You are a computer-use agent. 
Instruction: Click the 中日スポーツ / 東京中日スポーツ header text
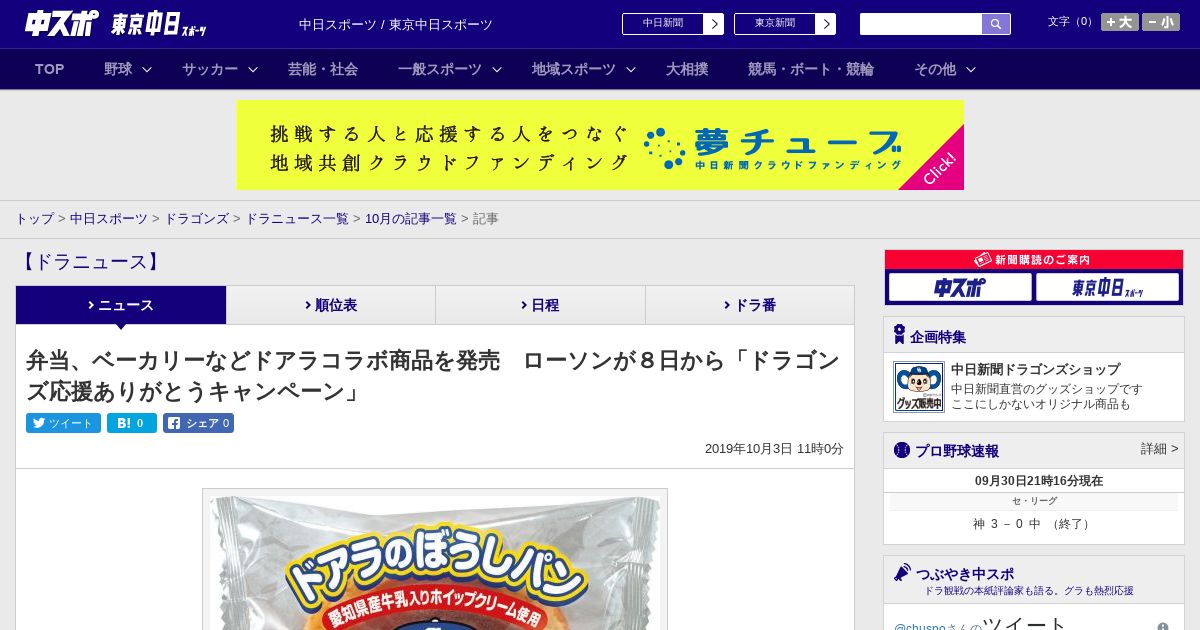coord(396,24)
